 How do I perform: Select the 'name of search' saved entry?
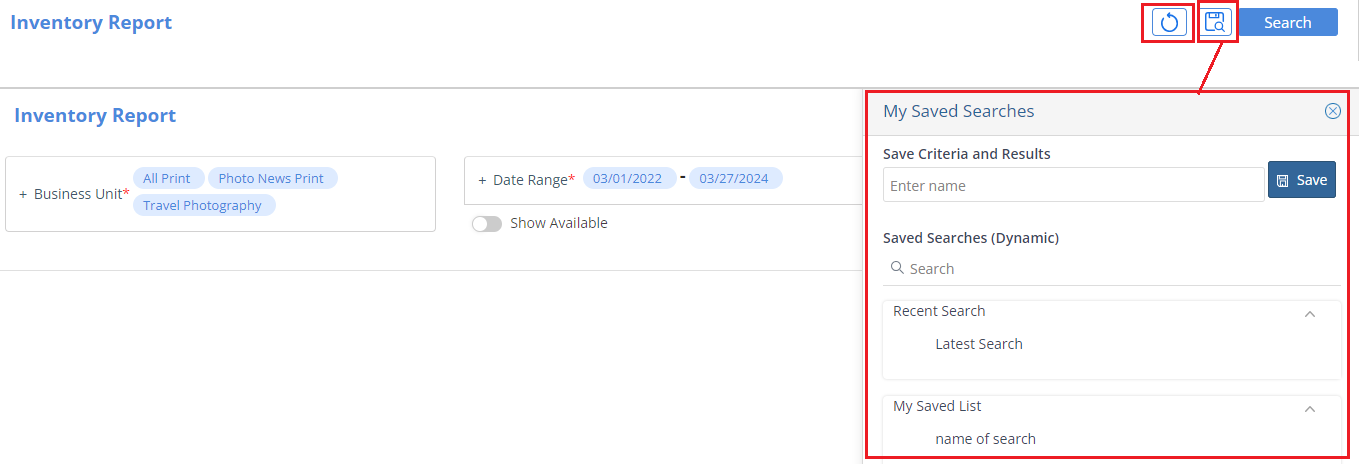pos(986,439)
